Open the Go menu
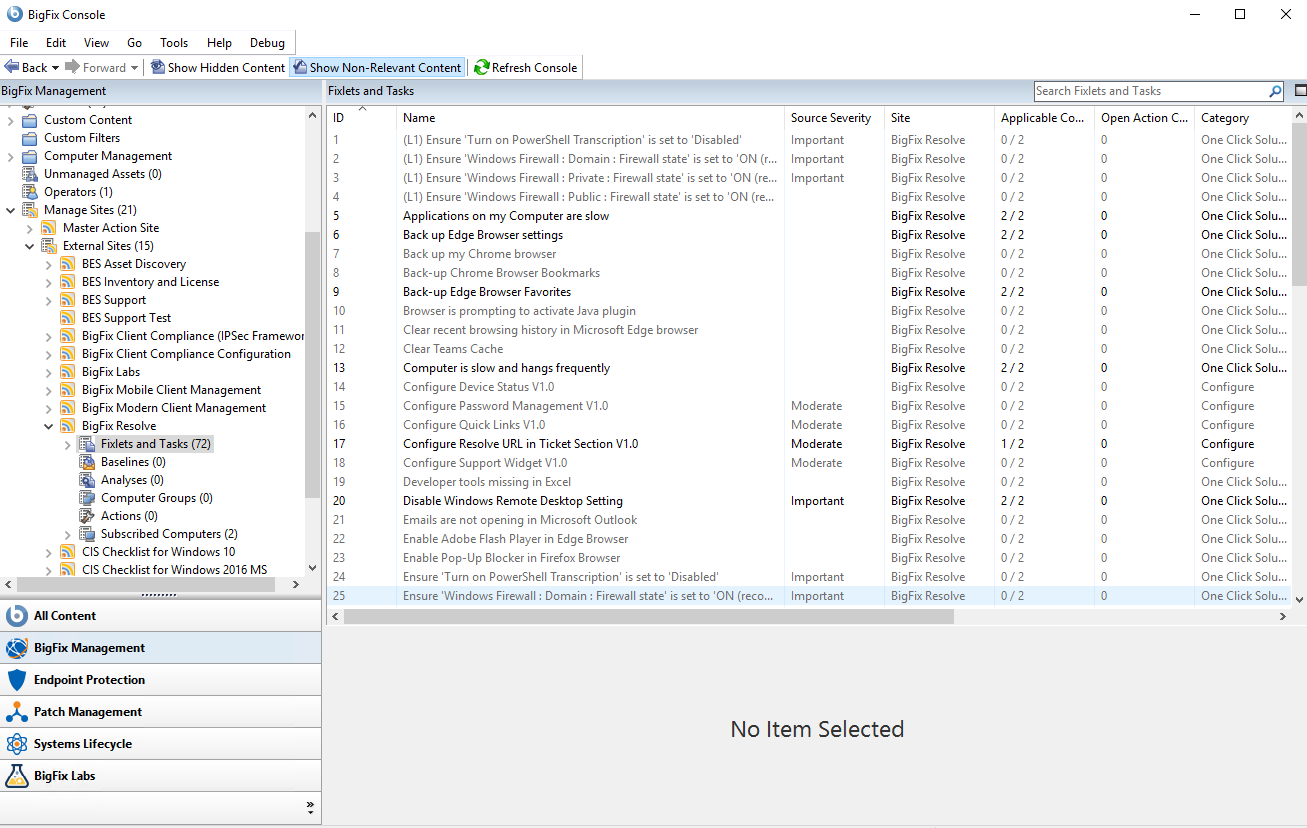The height and width of the screenshot is (828, 1307). pos(135,43)
